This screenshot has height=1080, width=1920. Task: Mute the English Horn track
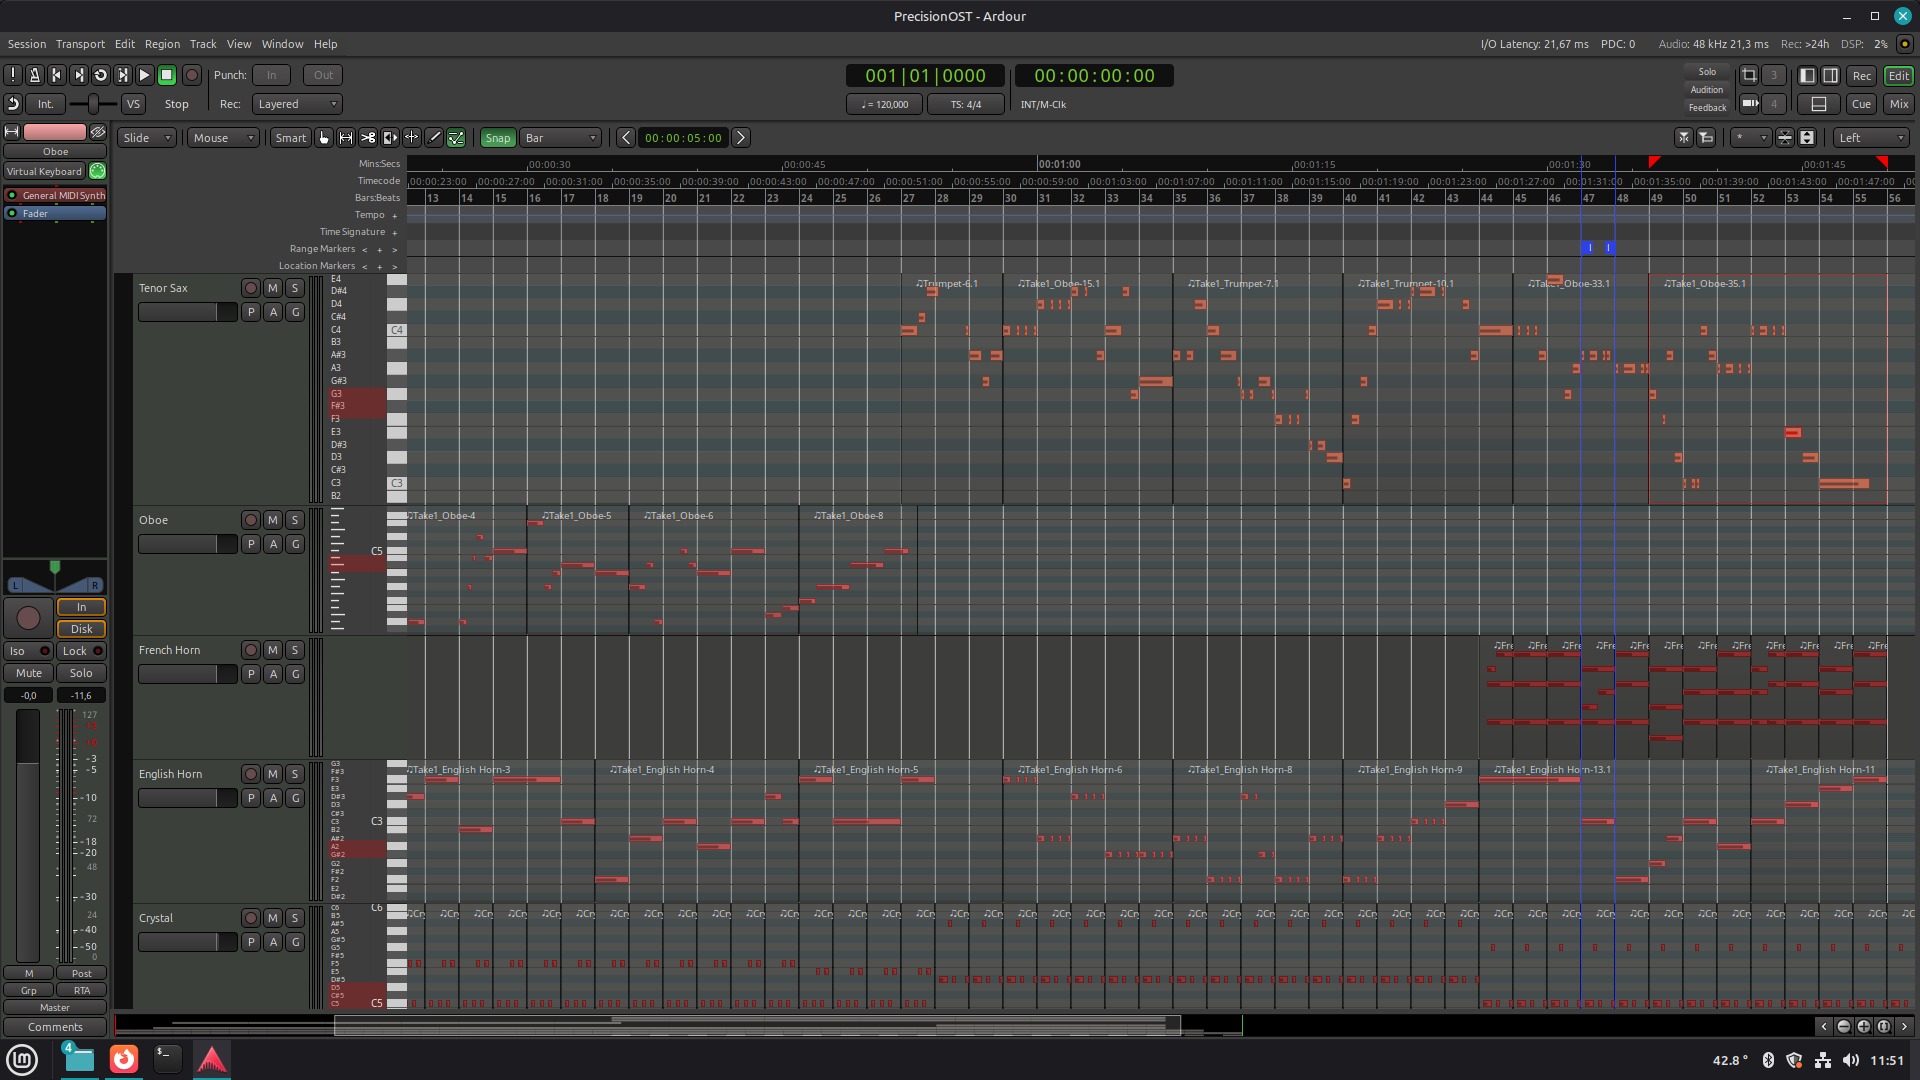[273, 774]
